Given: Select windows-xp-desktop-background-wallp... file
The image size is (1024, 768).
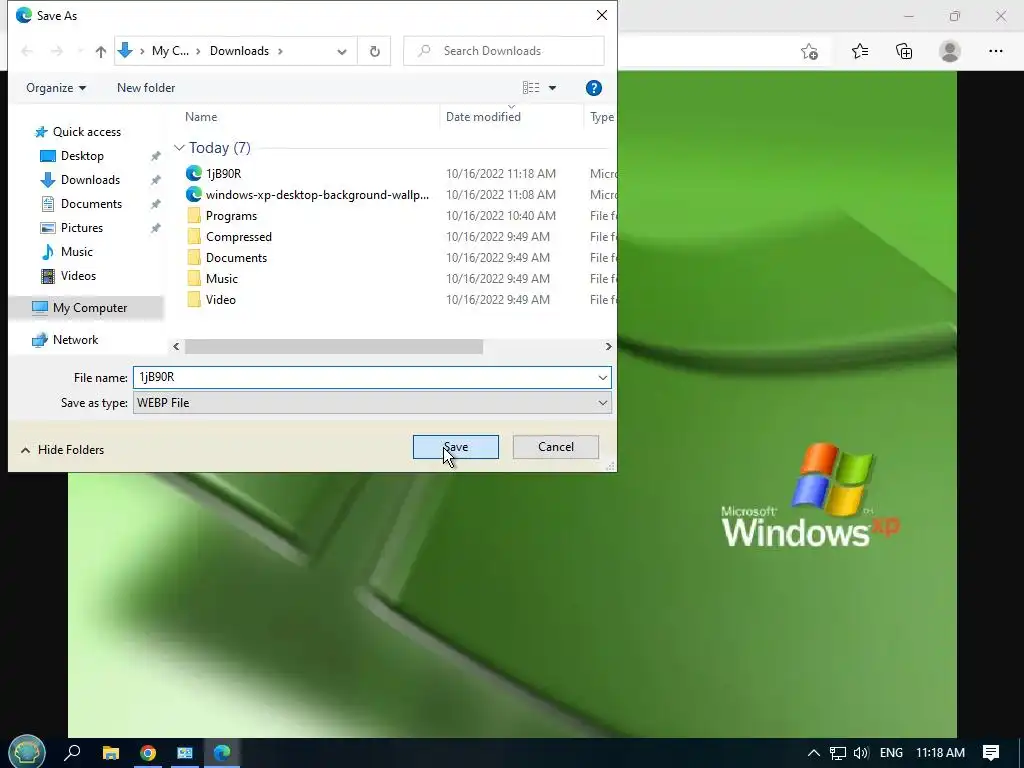Looking at the screenshot, I should (317, 195).
